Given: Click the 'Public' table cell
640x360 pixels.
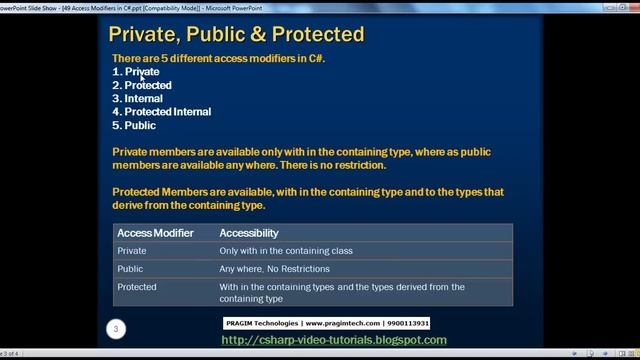Looking at the screenshot, I should [x=130, y=269].
